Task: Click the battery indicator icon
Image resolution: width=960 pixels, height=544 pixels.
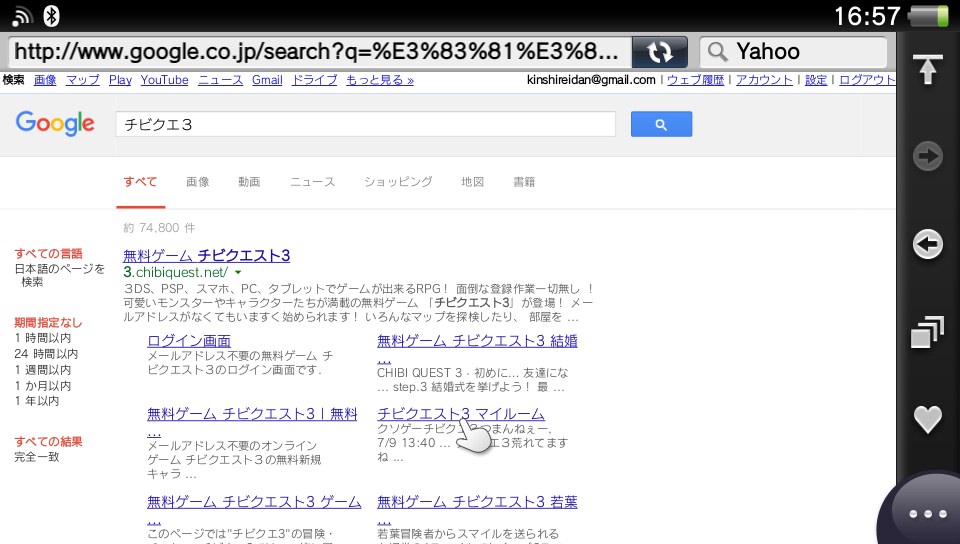Action: pyautogui.click(x=928, y=16)
